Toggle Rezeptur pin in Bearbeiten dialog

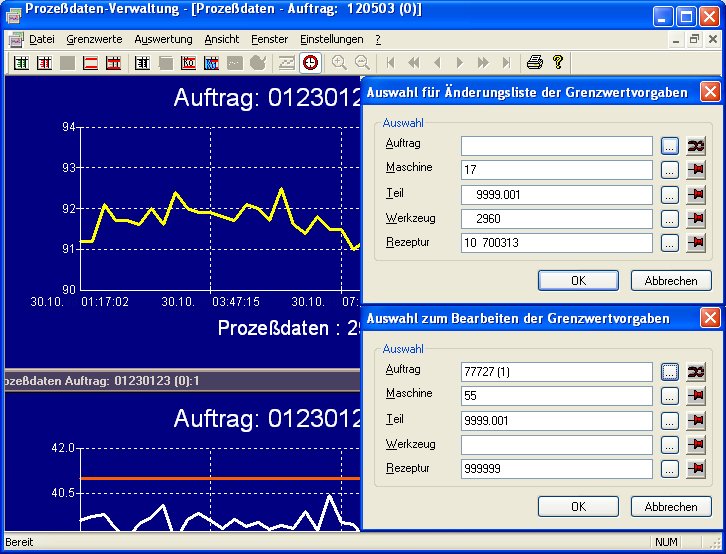point(696,469)
